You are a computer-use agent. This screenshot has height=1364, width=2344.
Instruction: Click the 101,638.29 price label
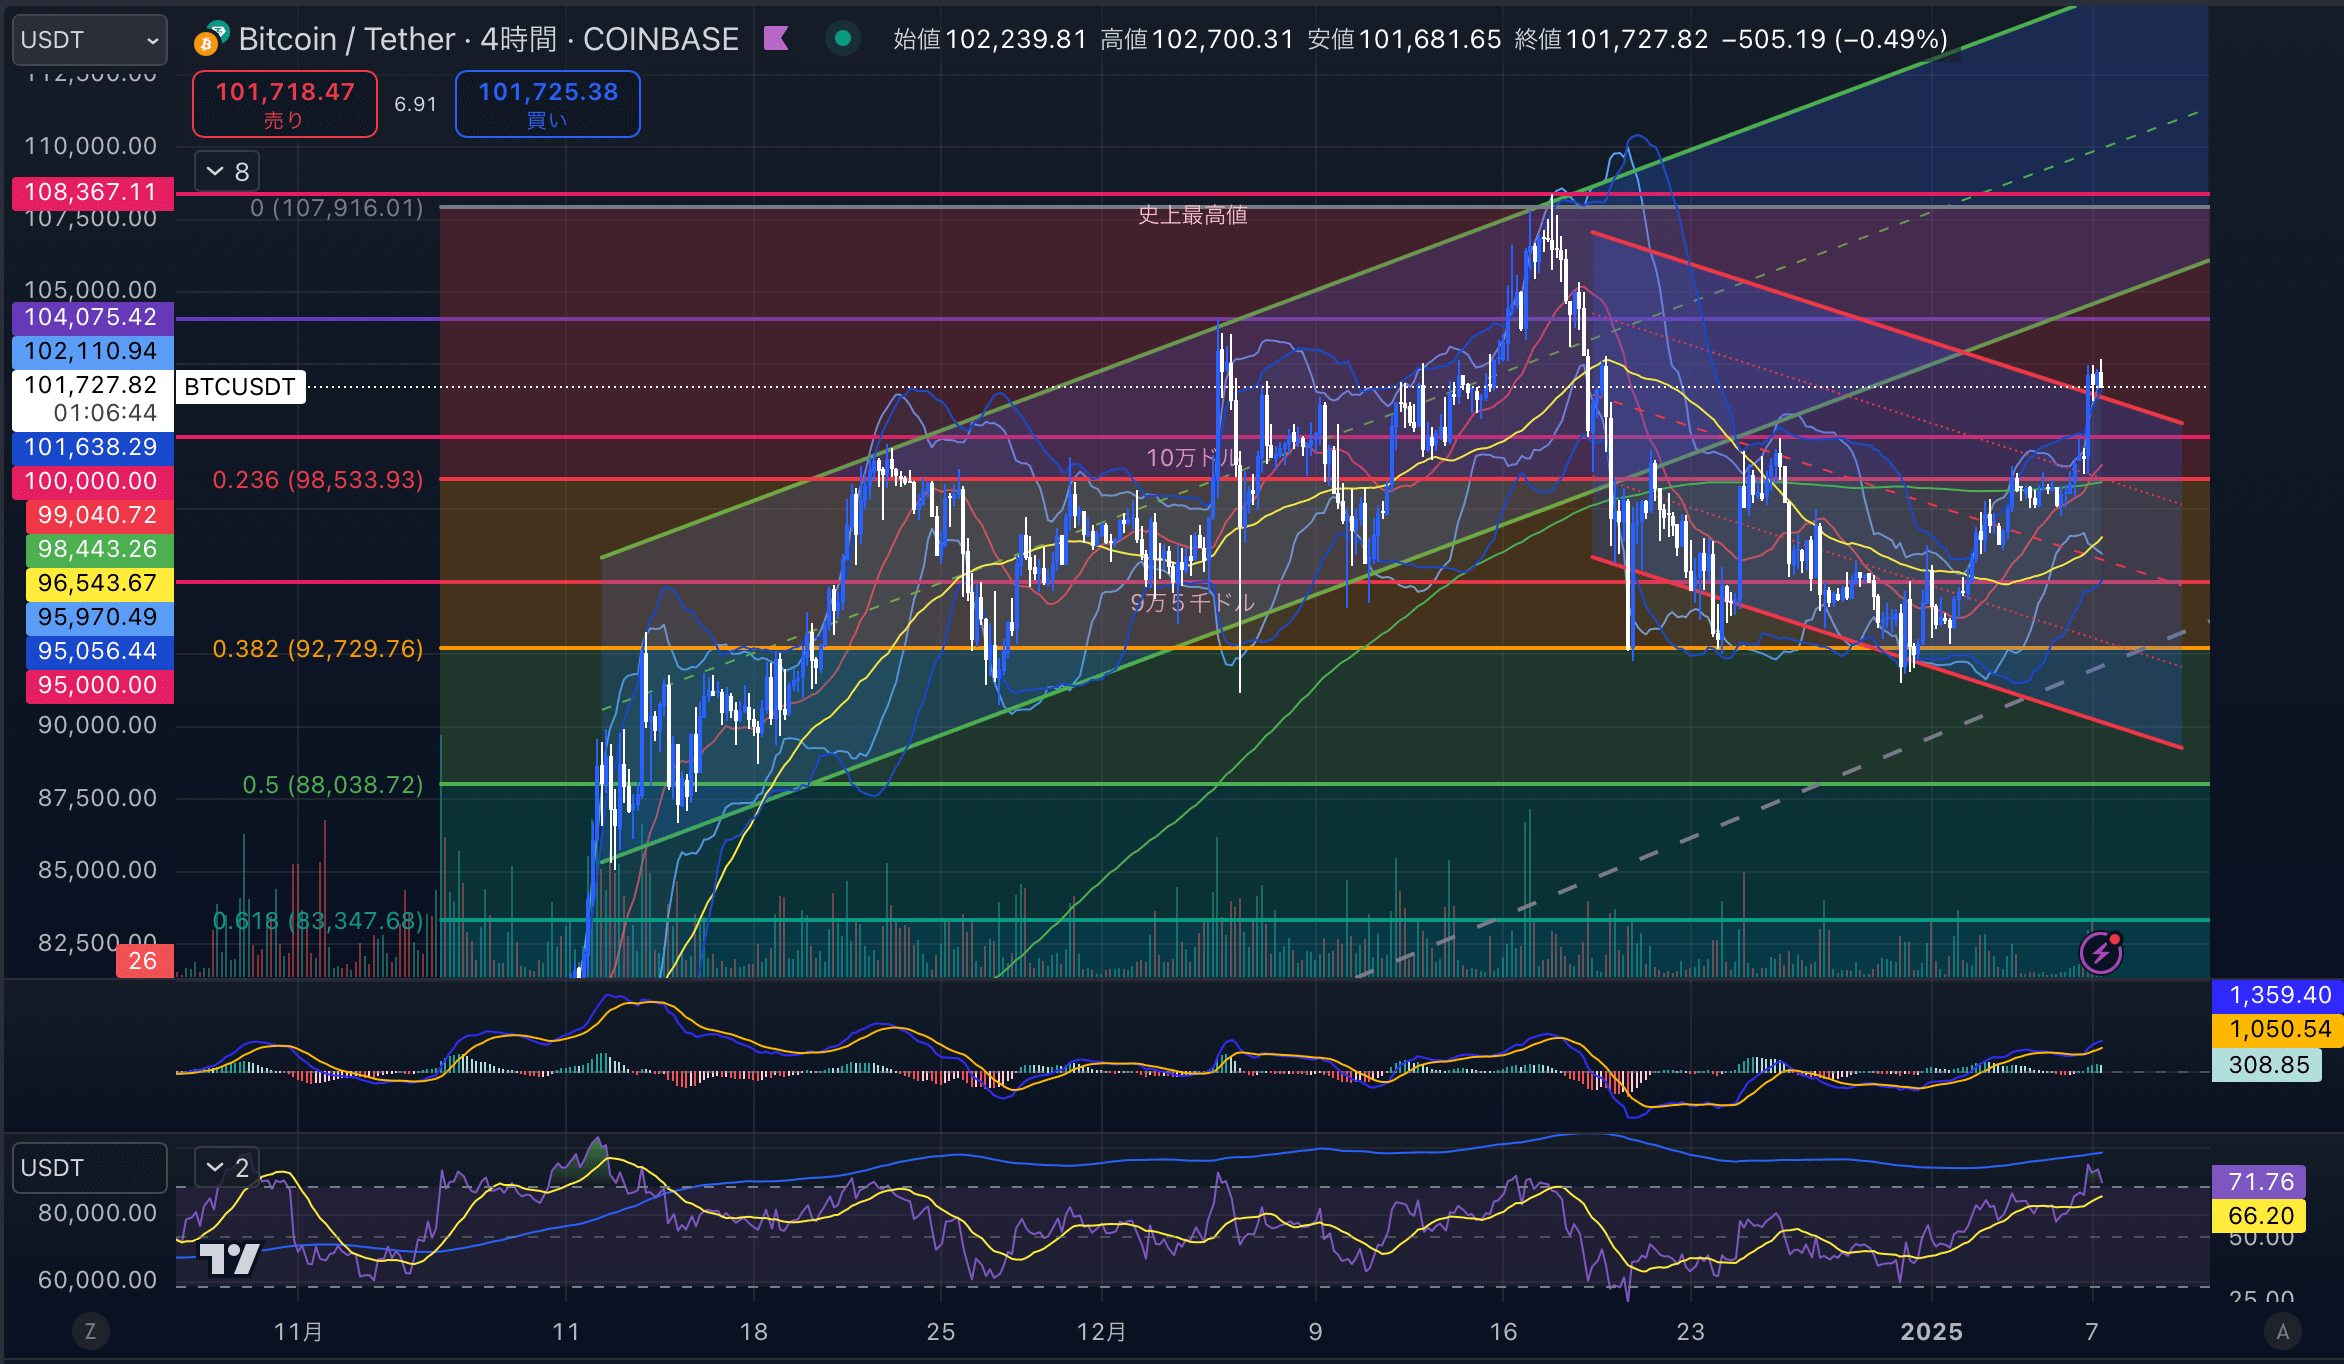[92, 447]
